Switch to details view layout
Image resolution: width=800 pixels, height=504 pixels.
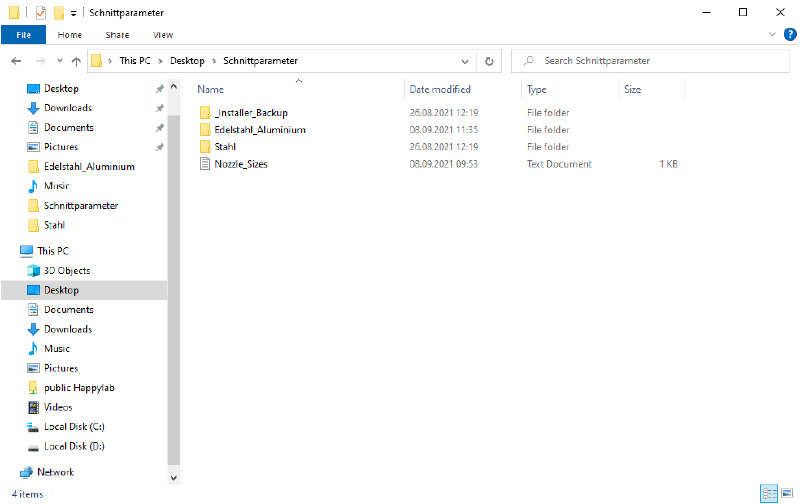point(769,493)
